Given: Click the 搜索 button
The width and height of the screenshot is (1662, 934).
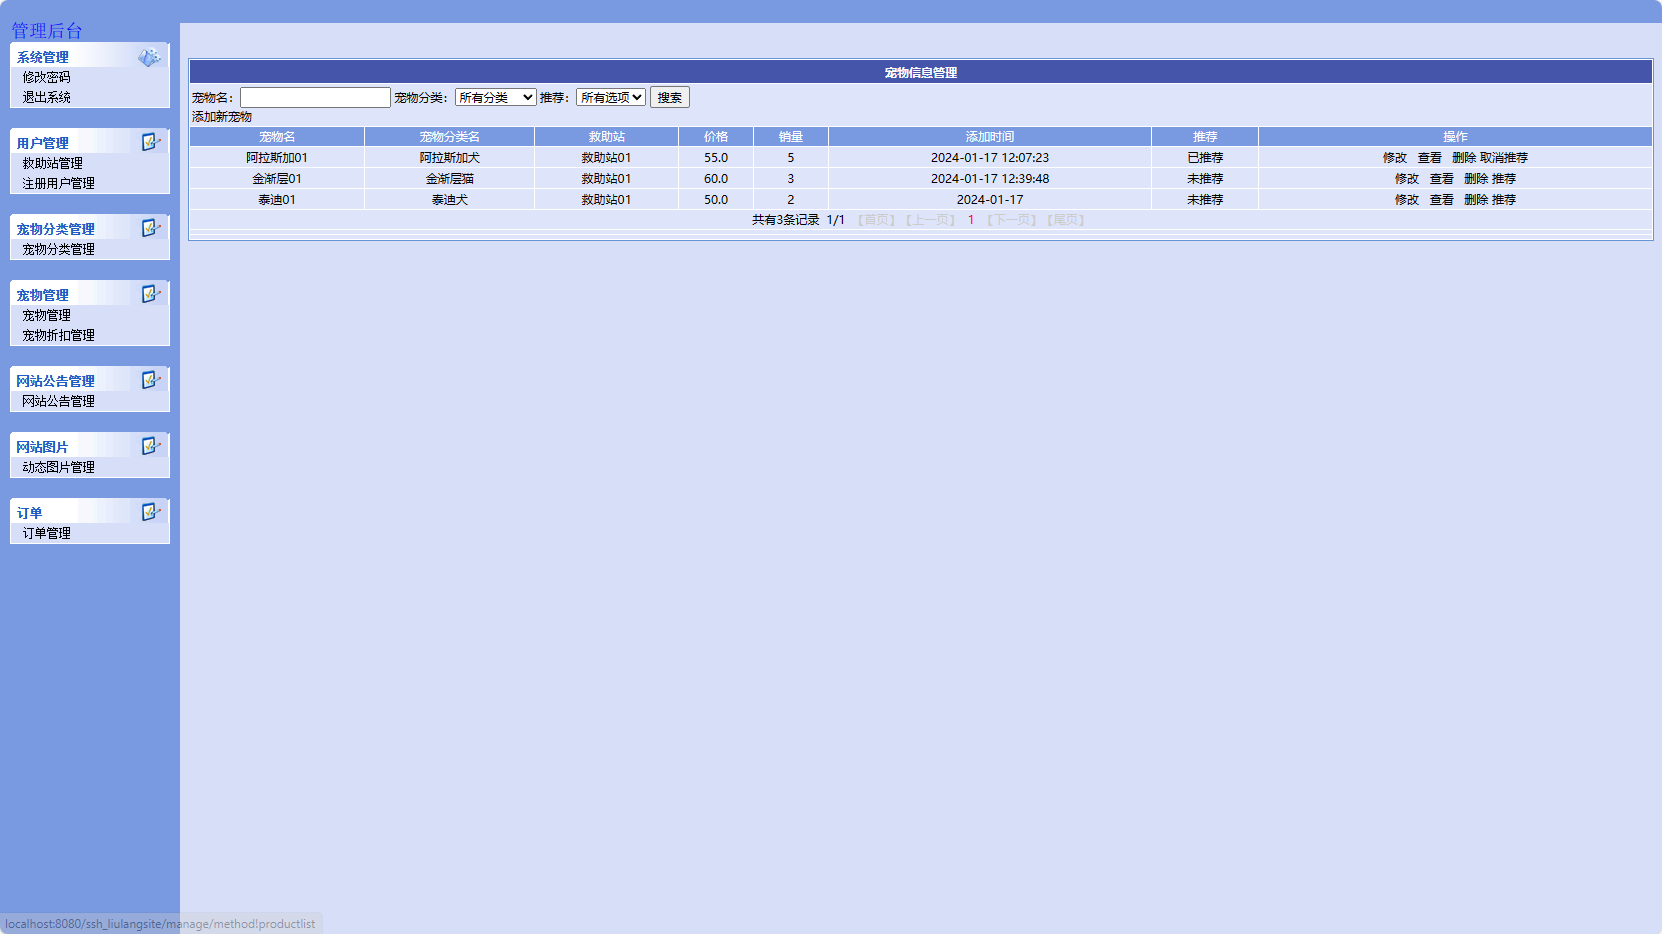Looking at the screenshot, I should [x=670, y=97].
